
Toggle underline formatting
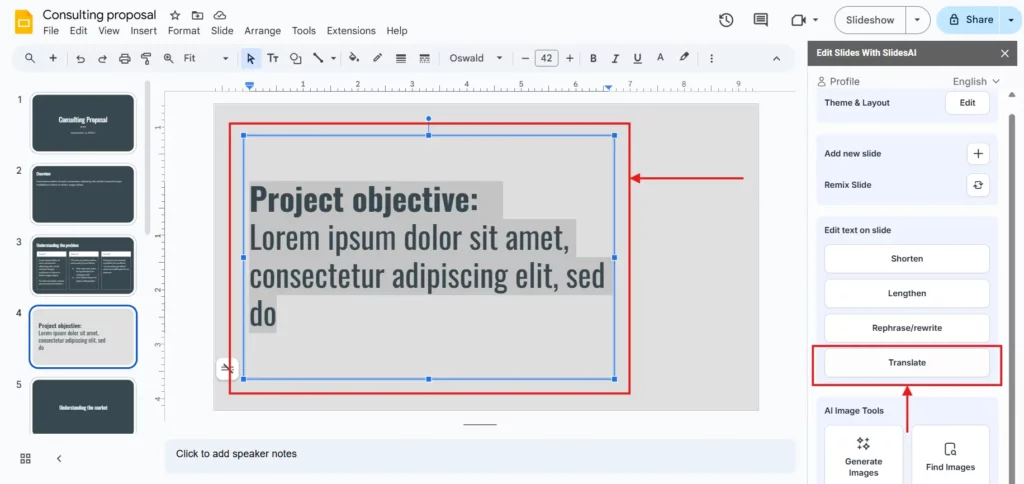coord(639,58)
